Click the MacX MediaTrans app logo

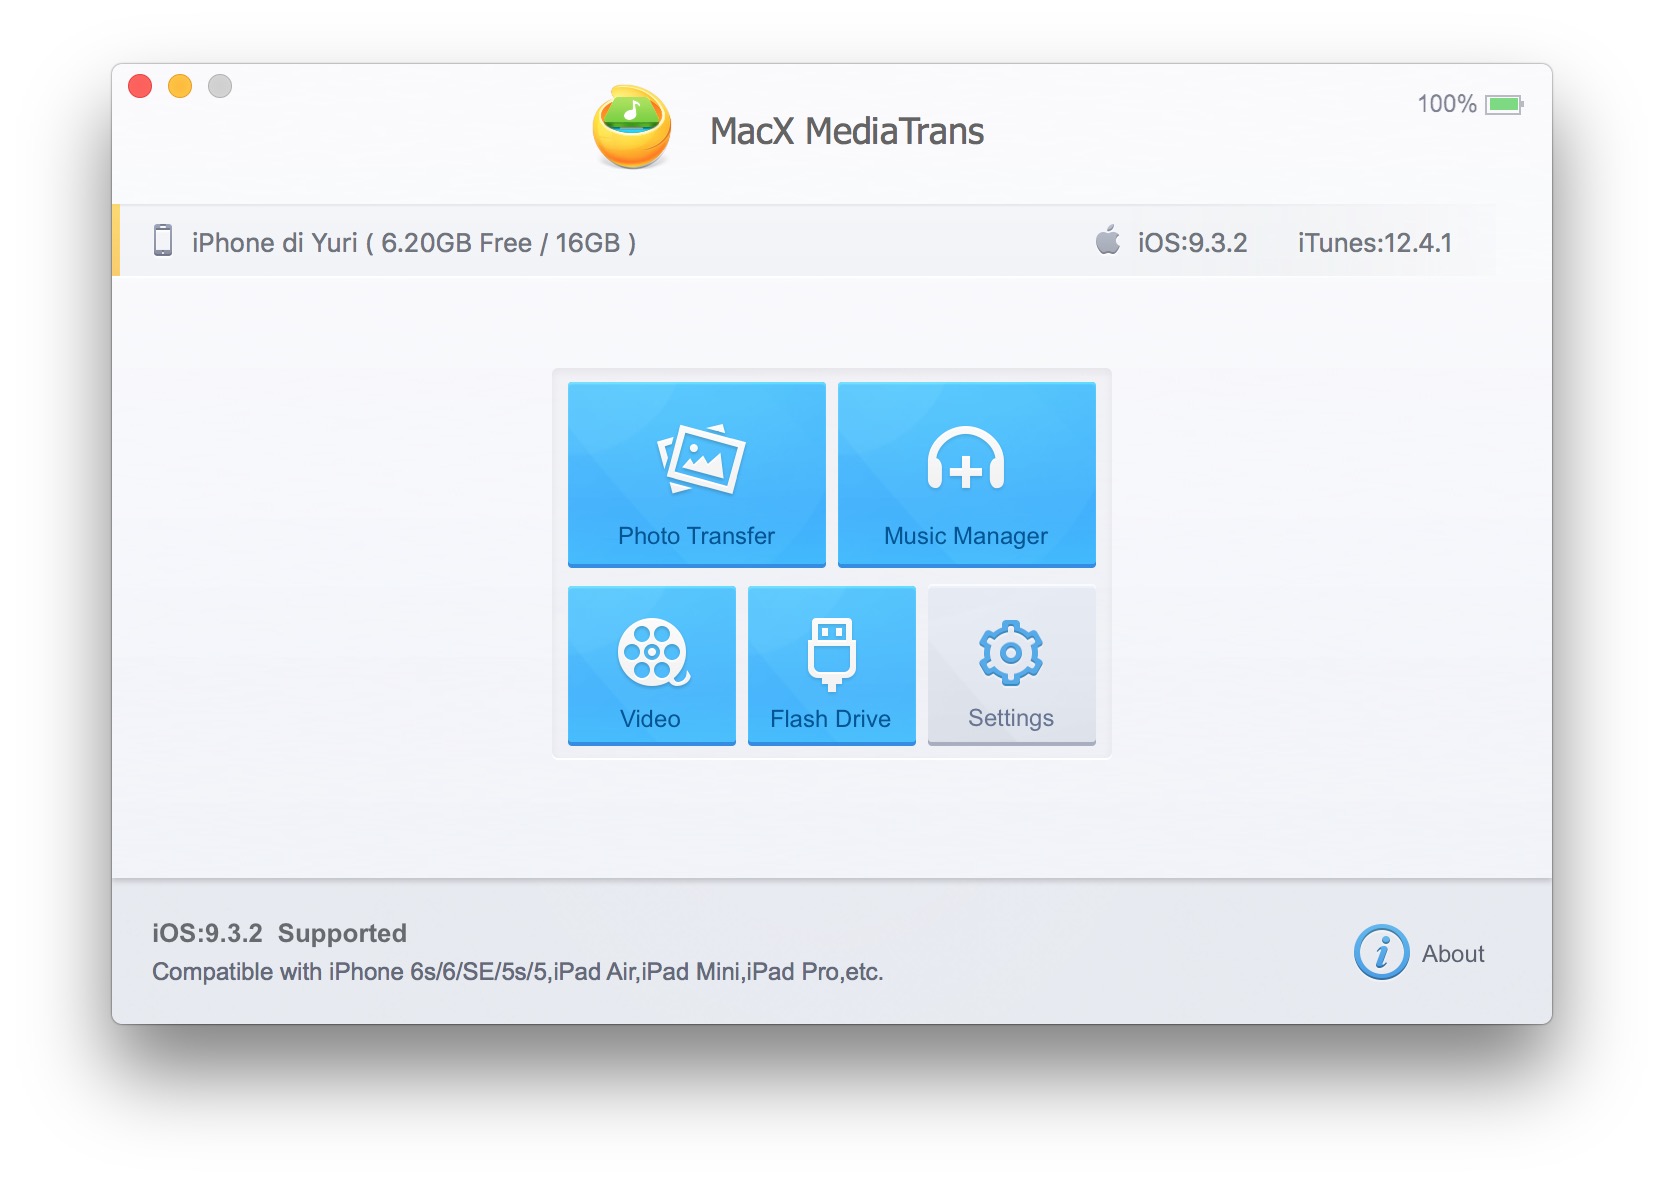click(x=632, y=127)
